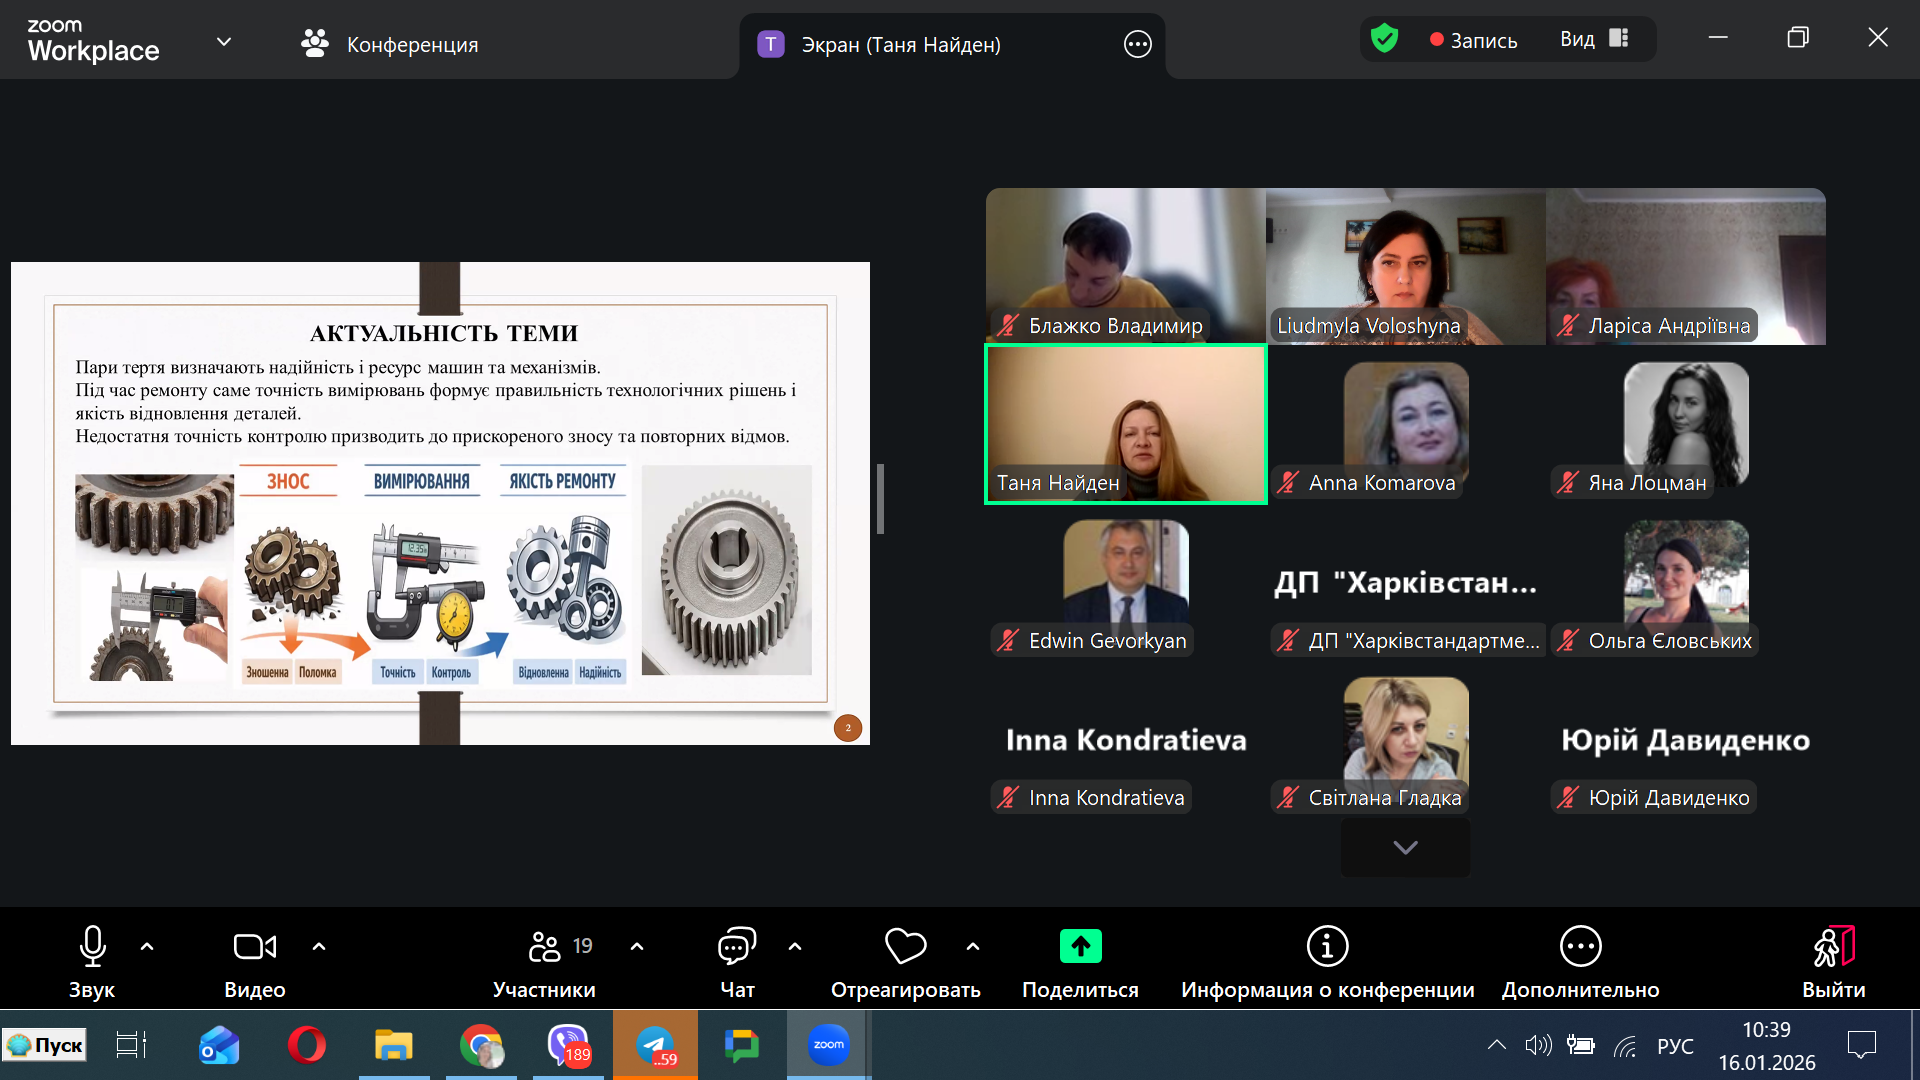Screen dimensions: 1920x1080
Task: Show more participants with down chevron
Action: click(1405, 848)
